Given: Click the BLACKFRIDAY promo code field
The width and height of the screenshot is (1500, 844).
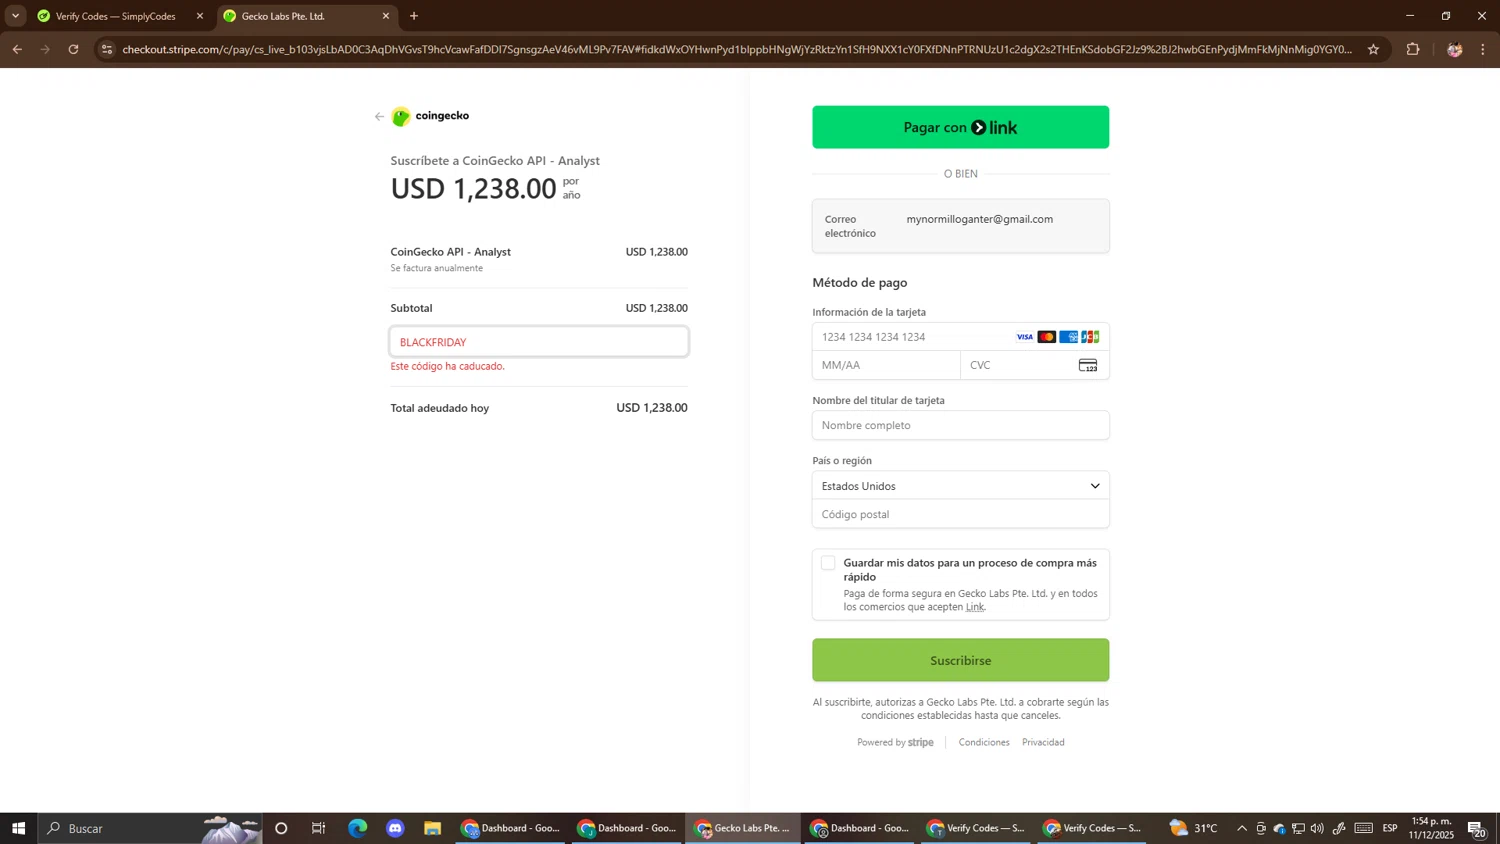Looking at the screenshot, I should (539, 342).
